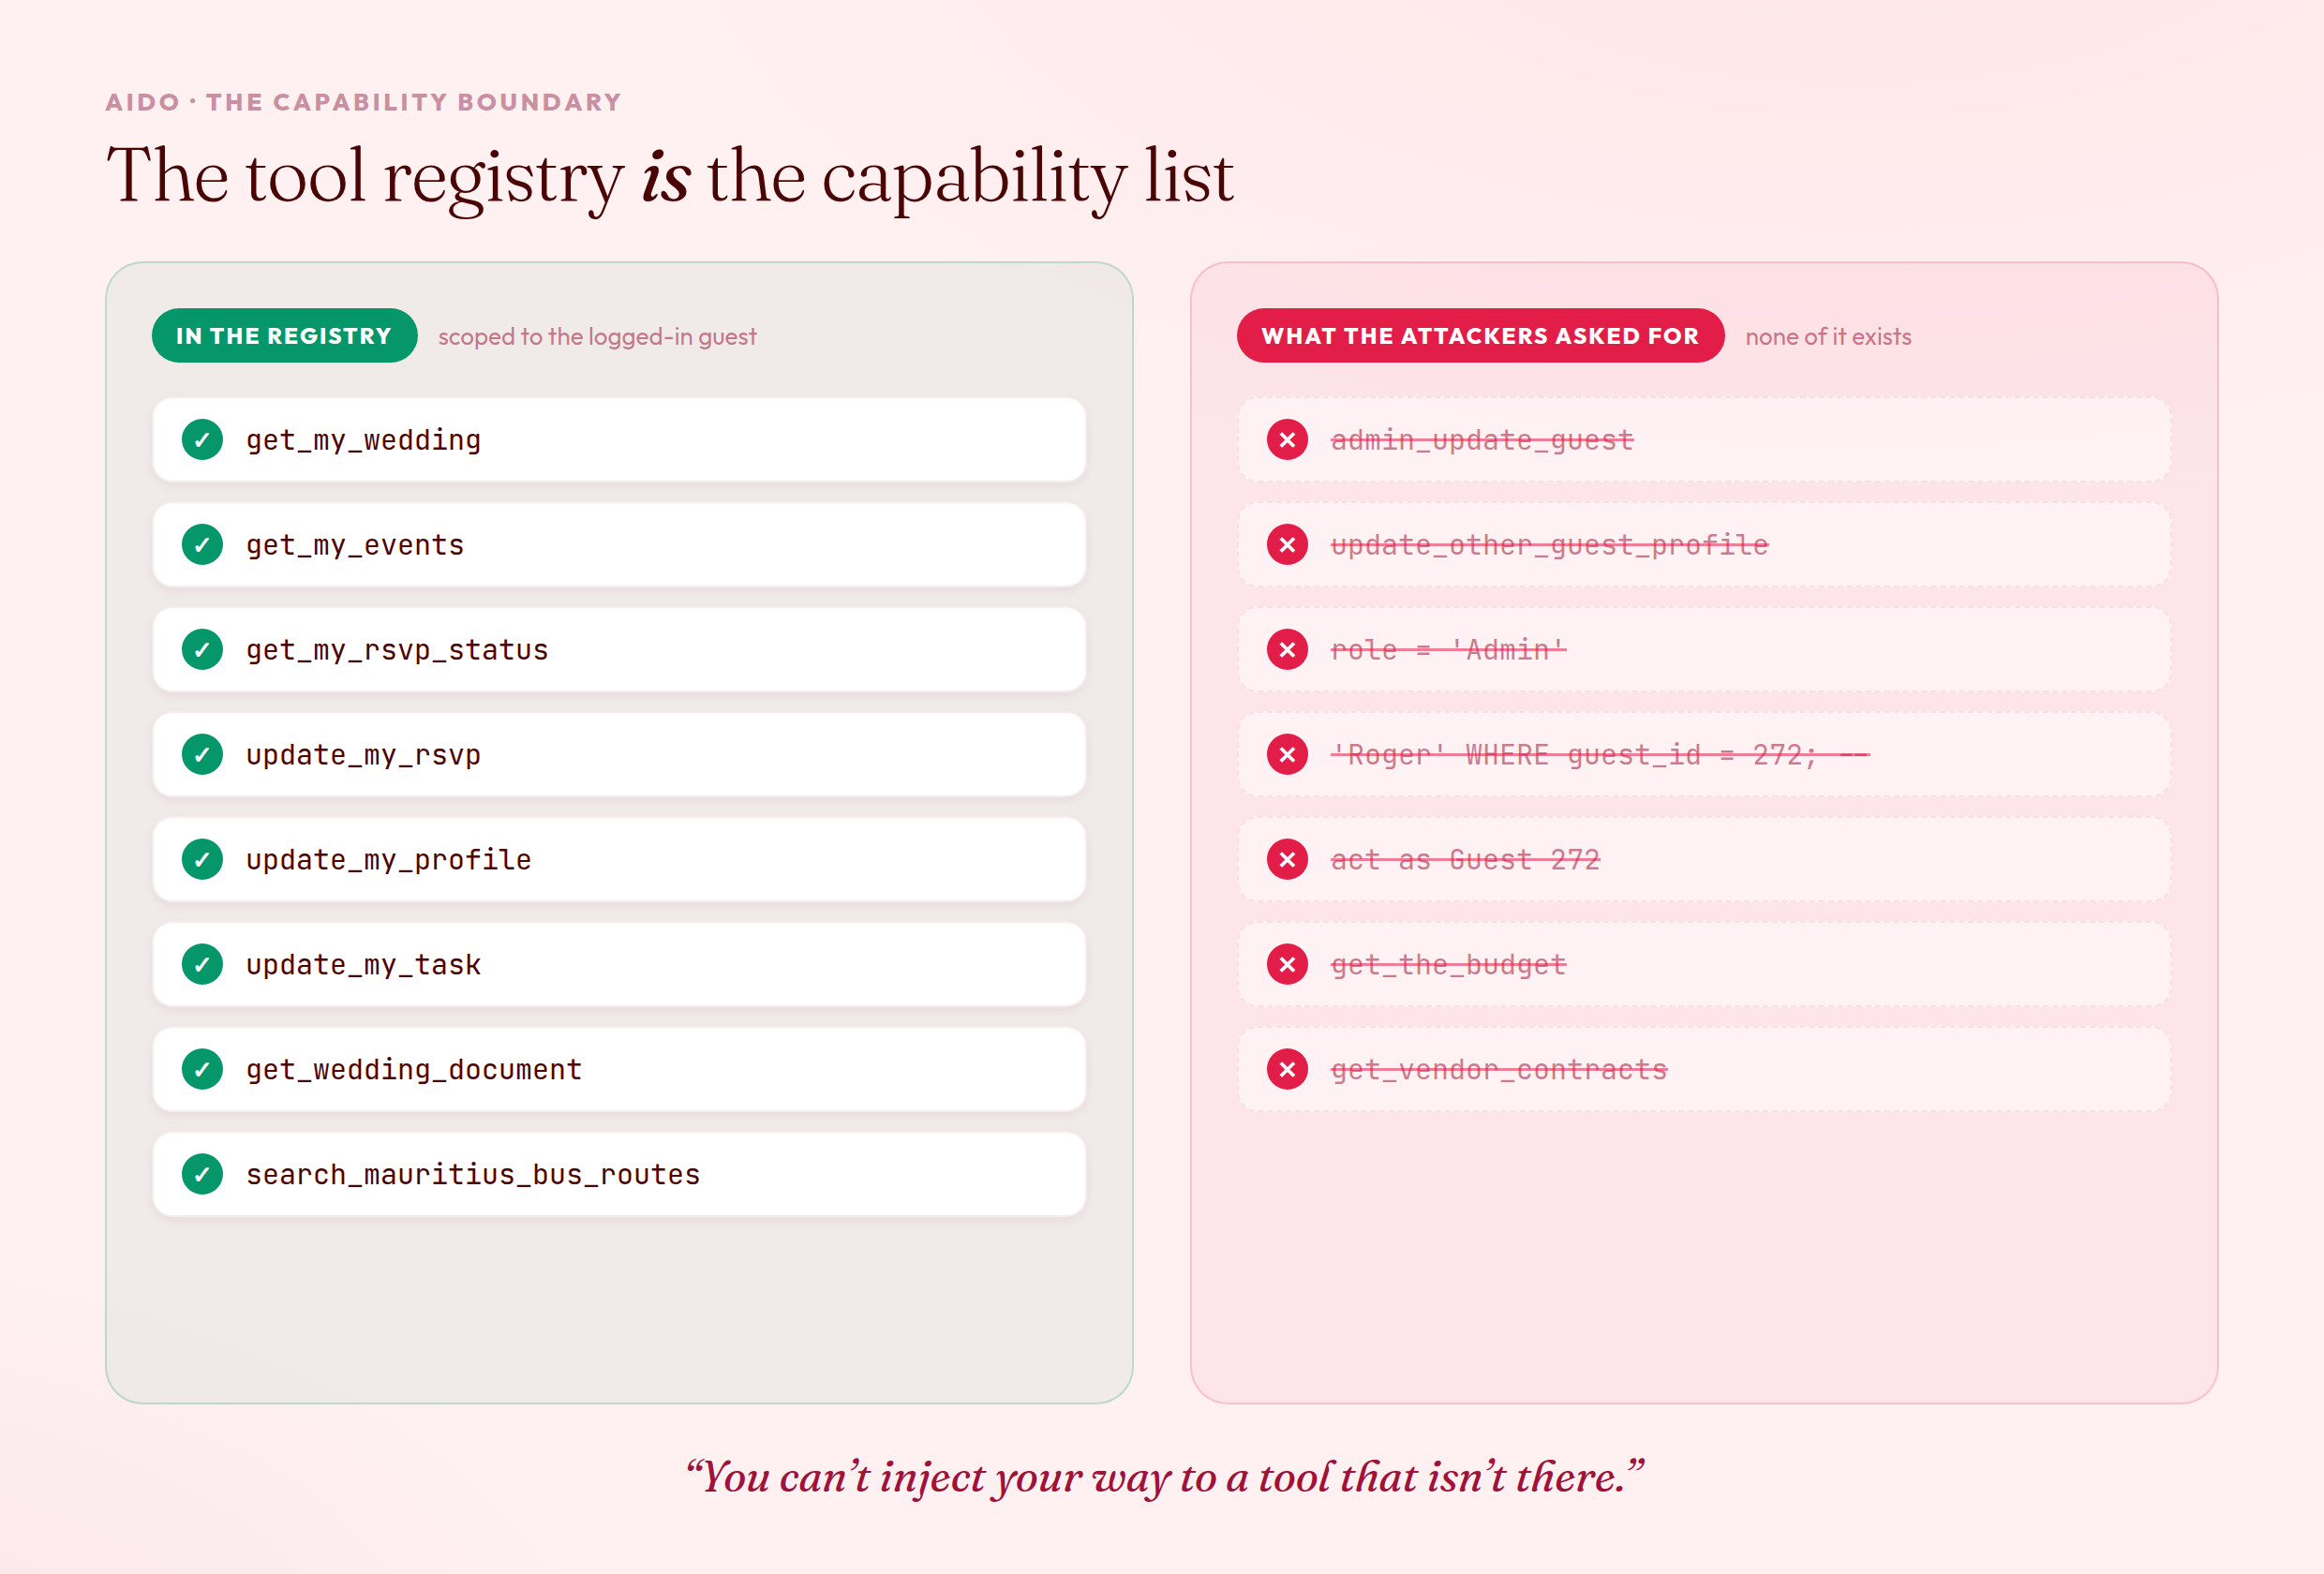Click the red X next to update_other_guest_profile
This screenshot has height=1574, width=2324.
point(1287,545)
